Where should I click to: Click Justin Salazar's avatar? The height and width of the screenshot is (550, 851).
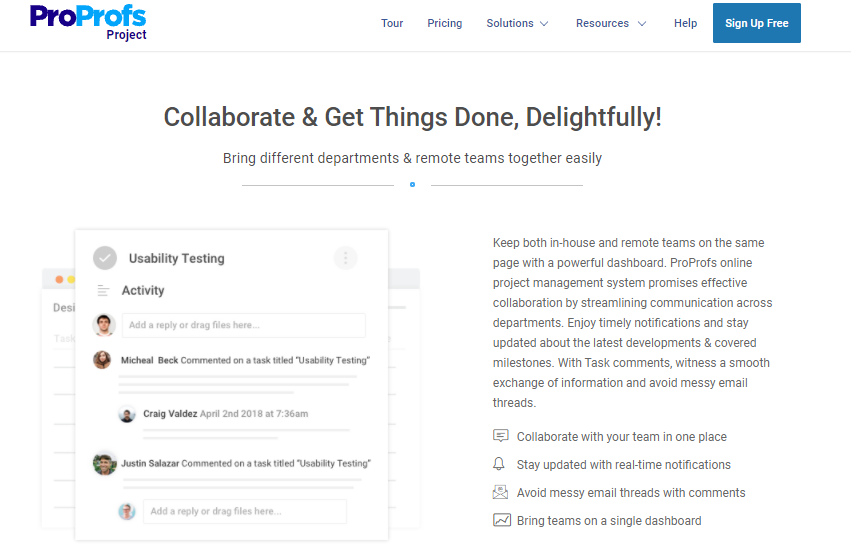coord(105,463)
